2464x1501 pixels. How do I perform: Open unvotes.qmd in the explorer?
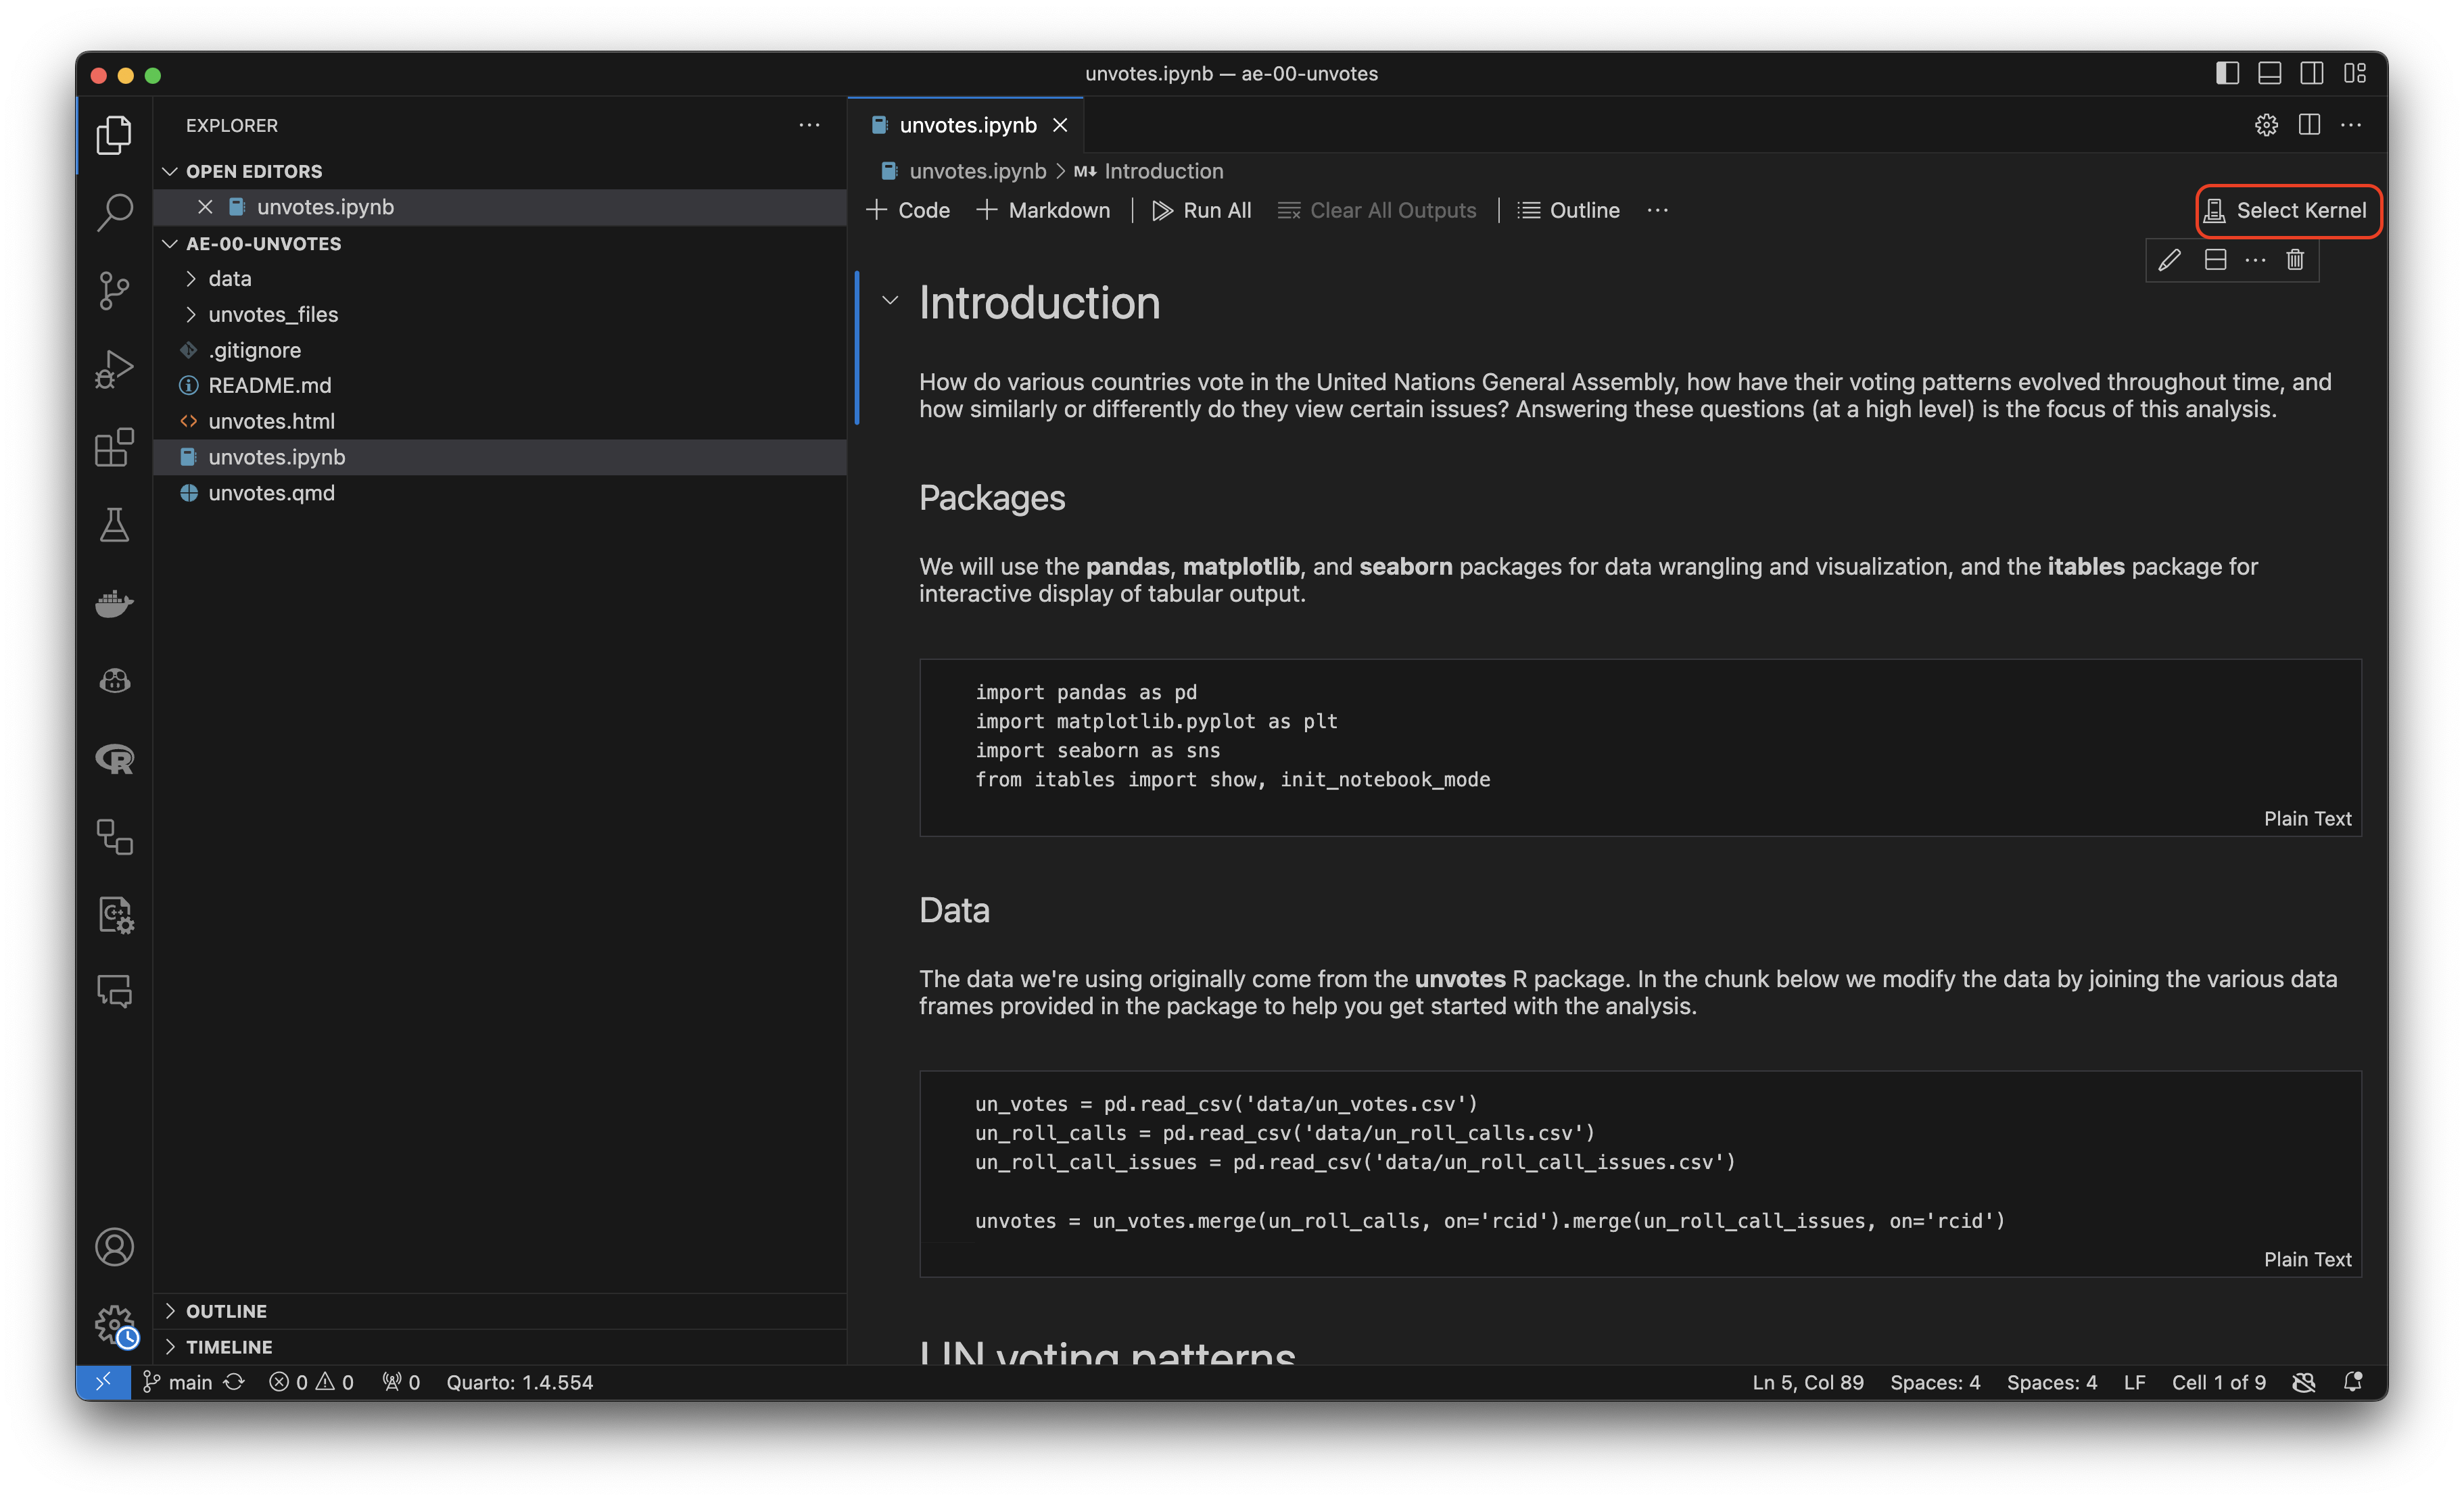pos(271,493)
